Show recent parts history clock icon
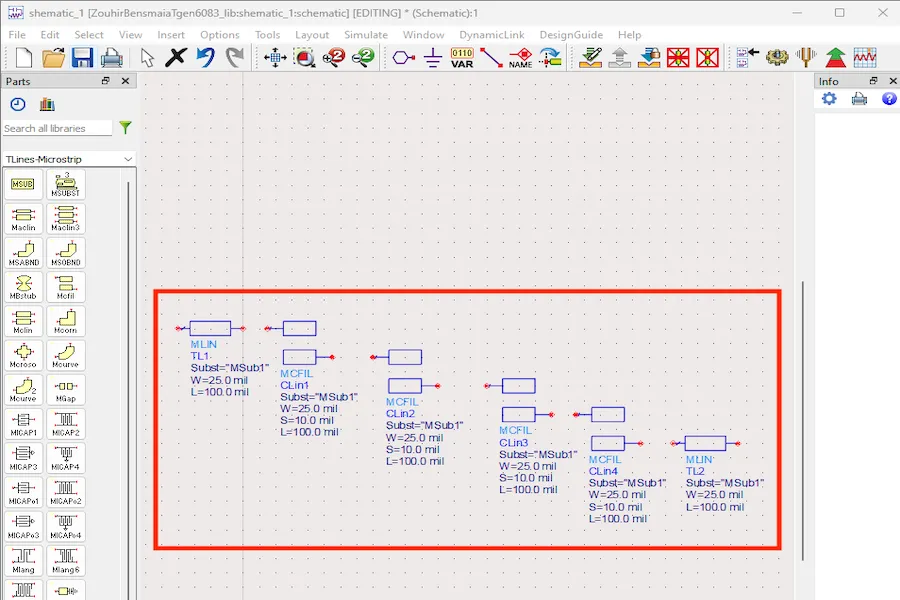Screen dimensions: 900x600 [18, 104]
